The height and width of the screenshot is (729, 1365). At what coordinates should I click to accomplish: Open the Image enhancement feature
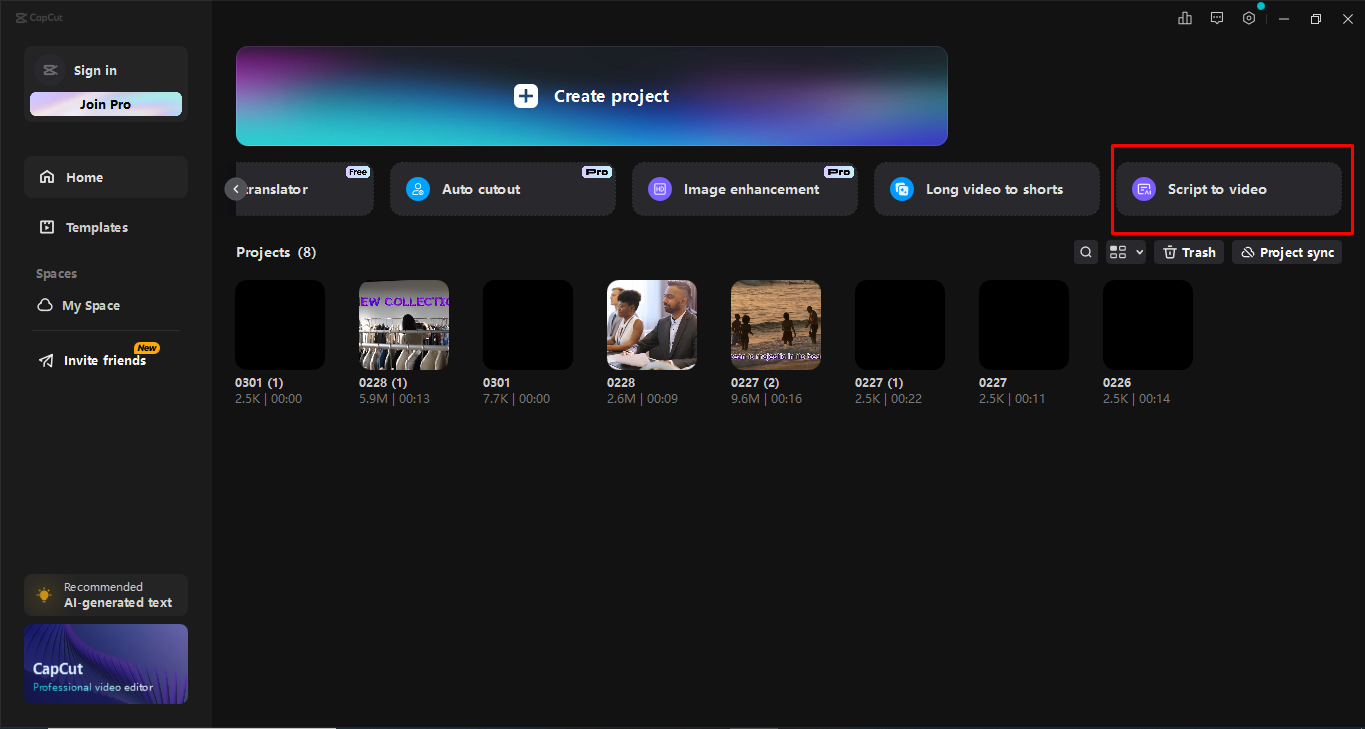pyautogui.click(x=744, y=189)
